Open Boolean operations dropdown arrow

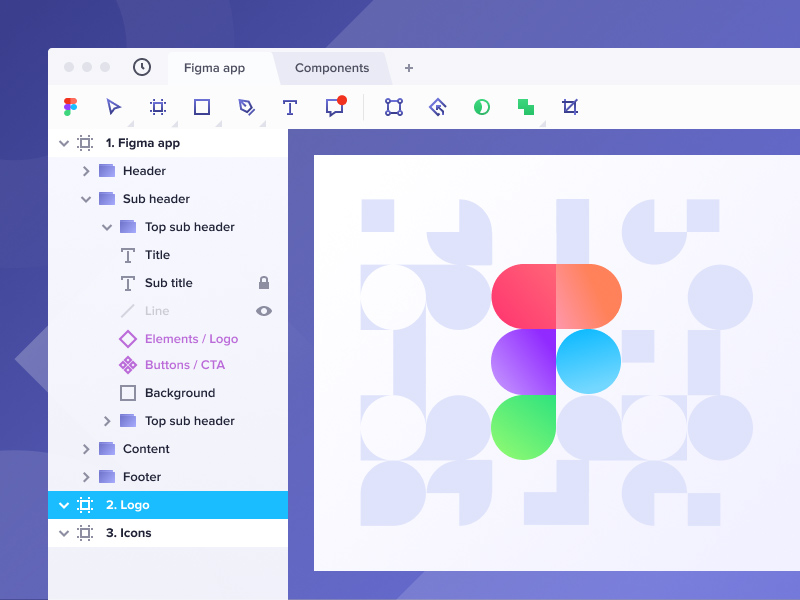tap(542, 123)
